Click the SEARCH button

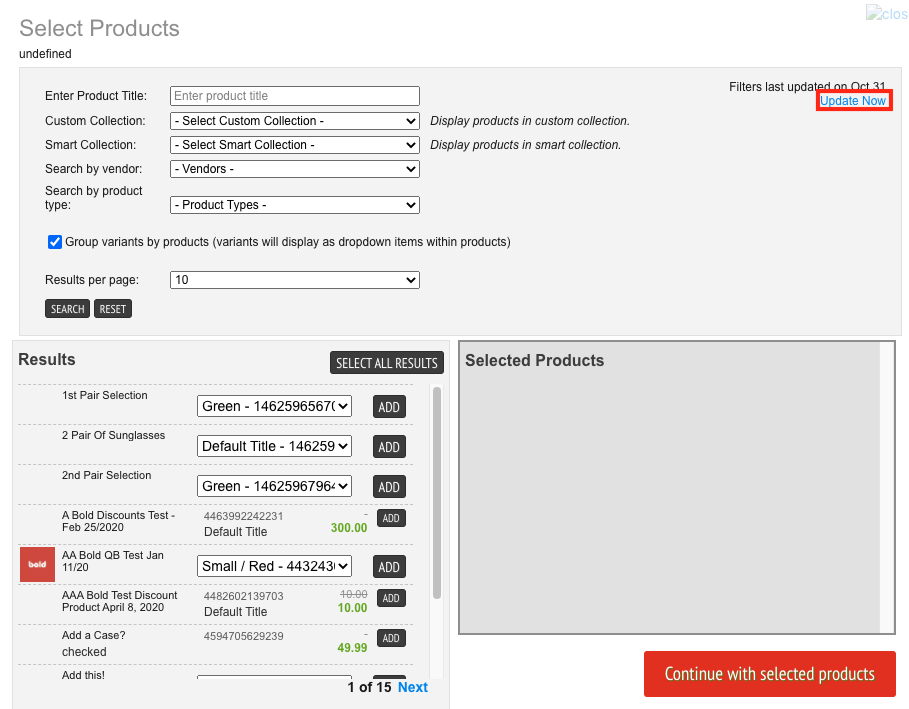[67, 309]
